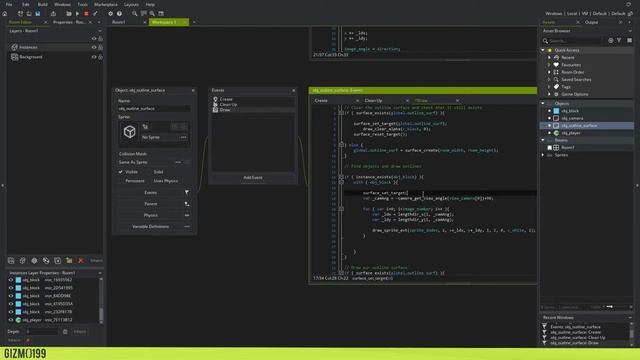This screenshot has height=360, width=640.
Task: Click the Zoom In magnifier toolbar icon
Action: point(152,13)
